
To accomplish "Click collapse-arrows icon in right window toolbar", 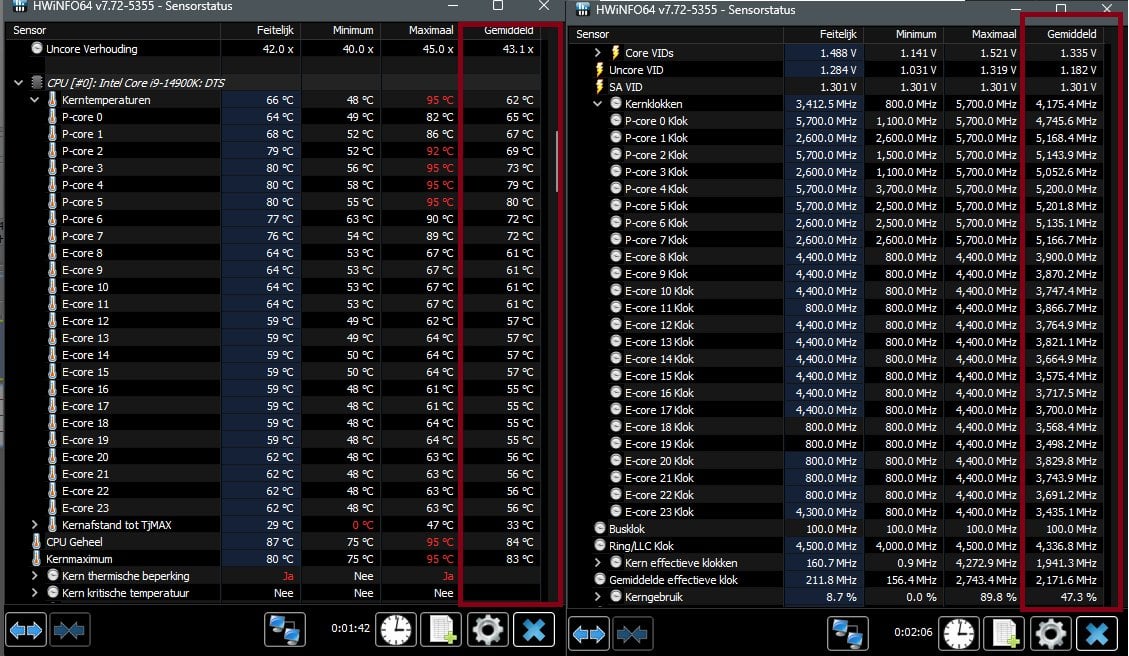I will [x=632, y=634].
